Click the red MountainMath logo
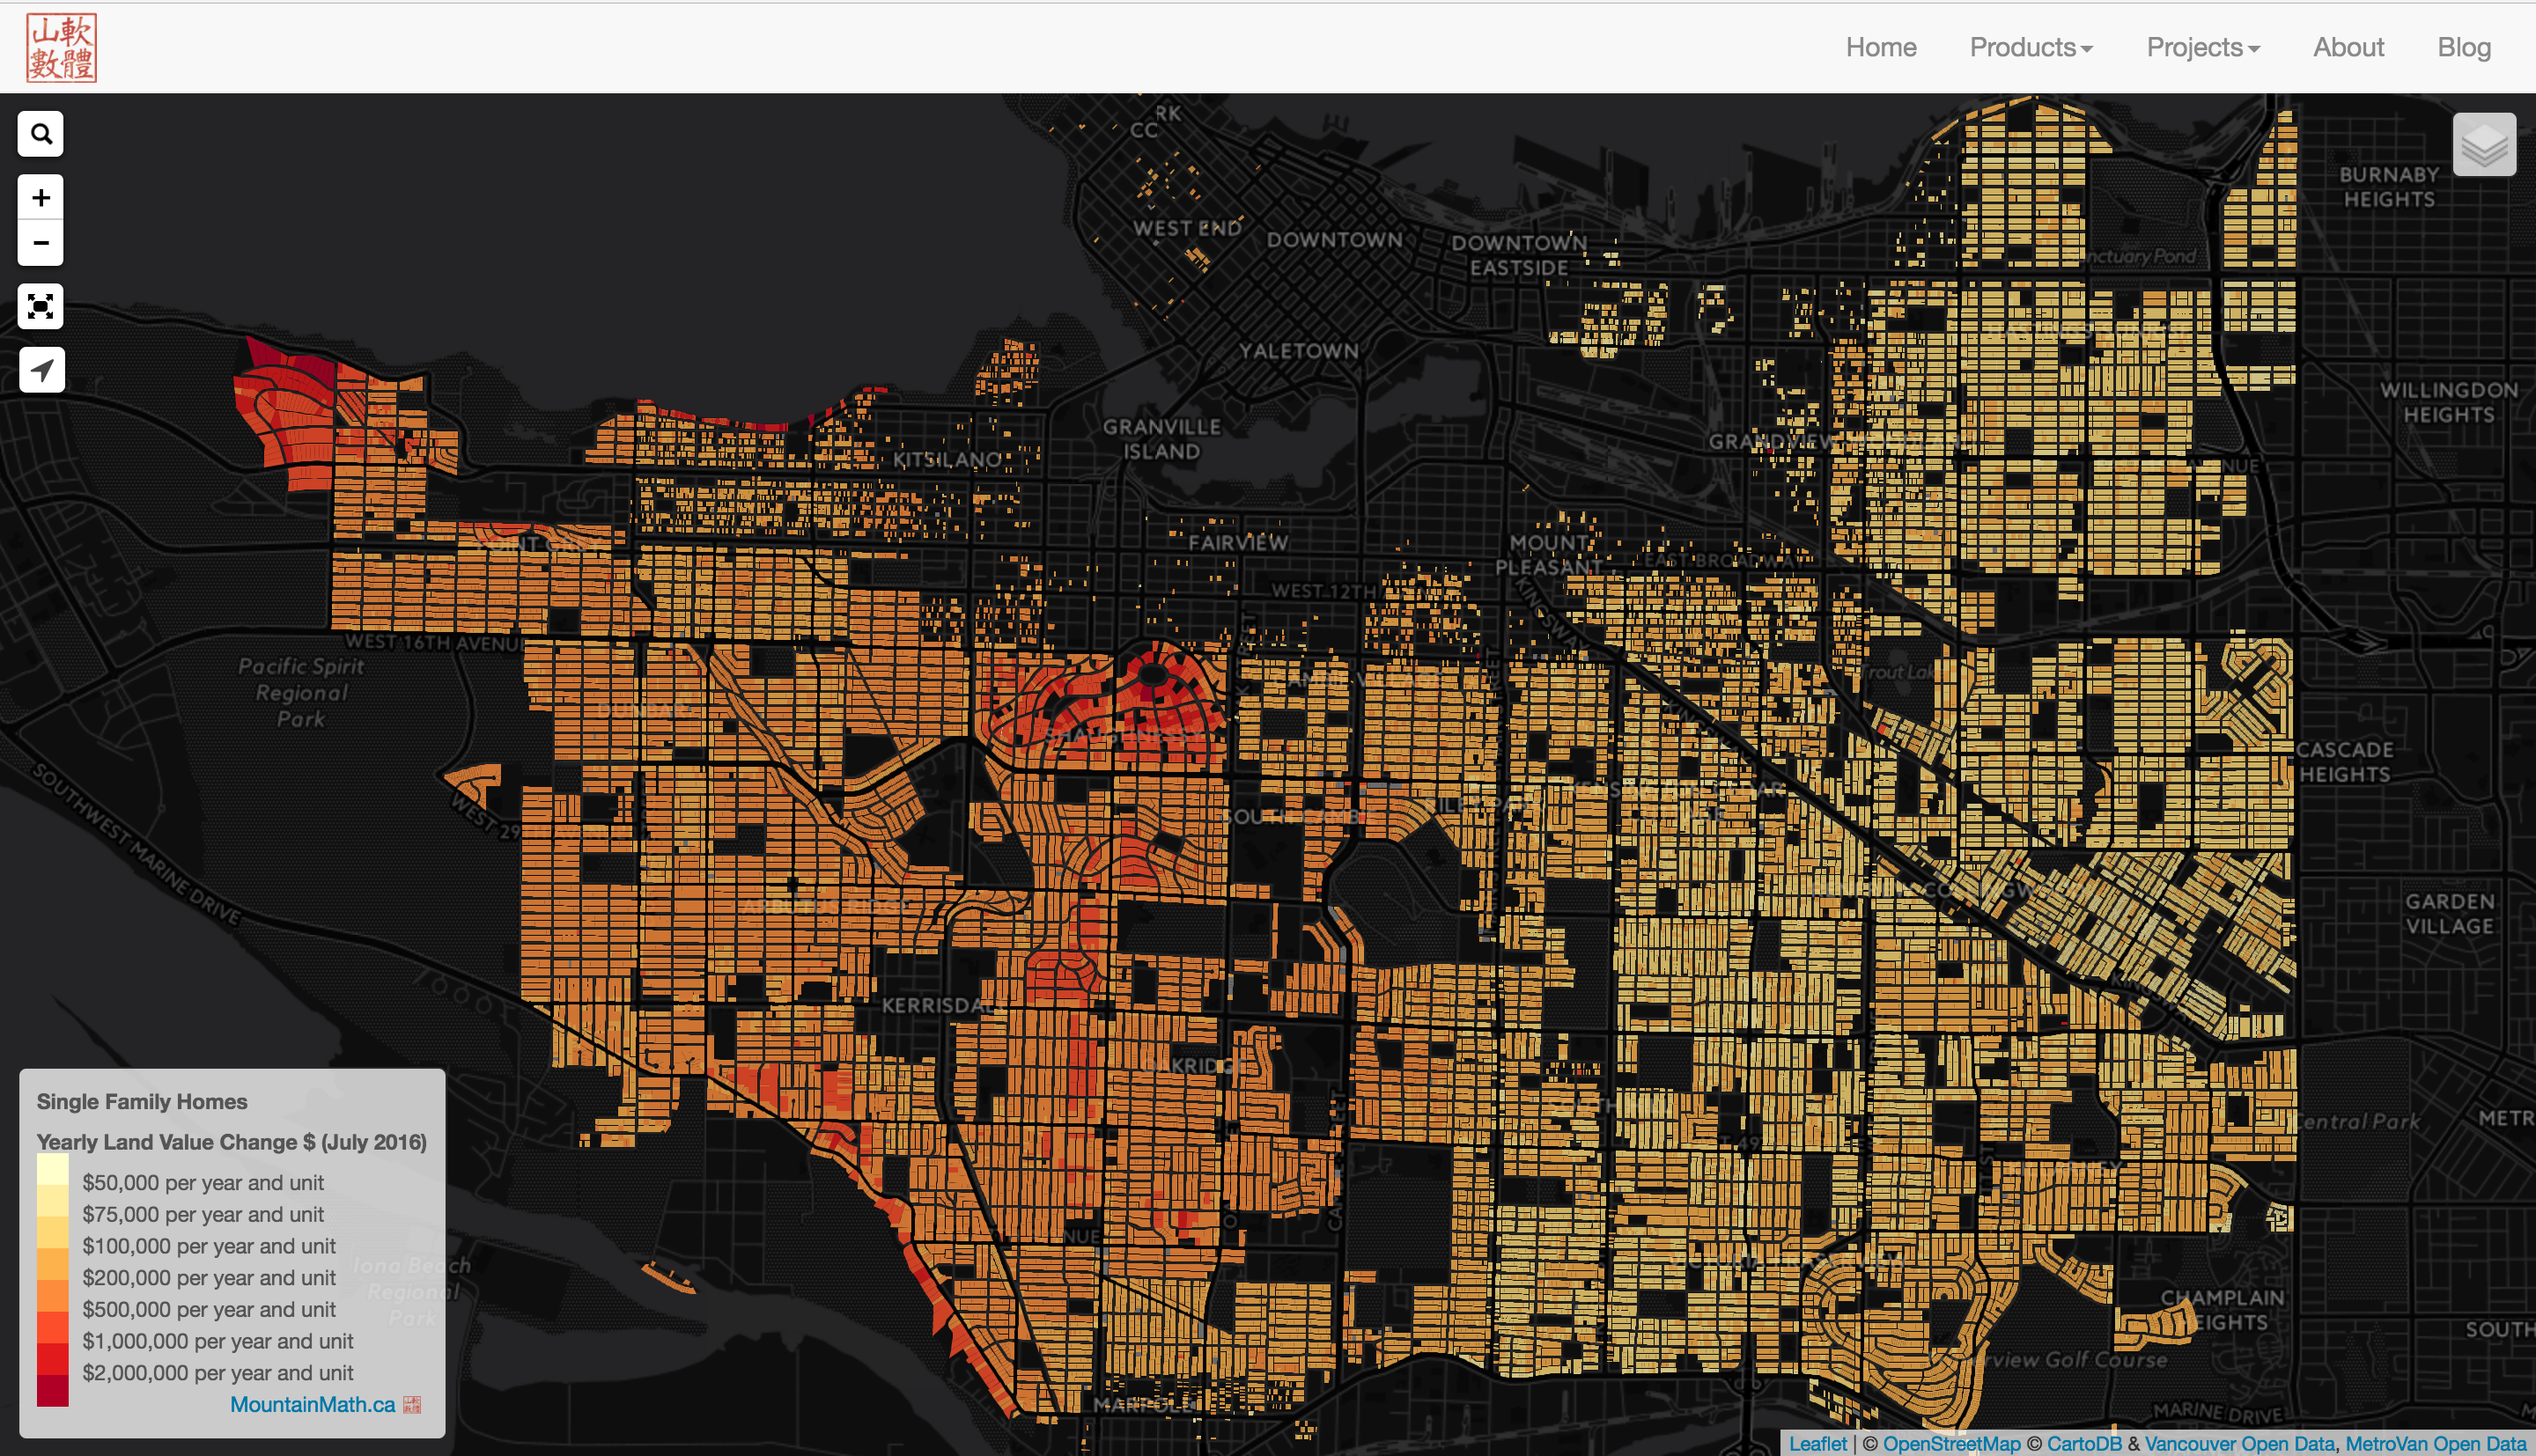The height and width of the screenshot is (1456, 2536). point(62,47)
